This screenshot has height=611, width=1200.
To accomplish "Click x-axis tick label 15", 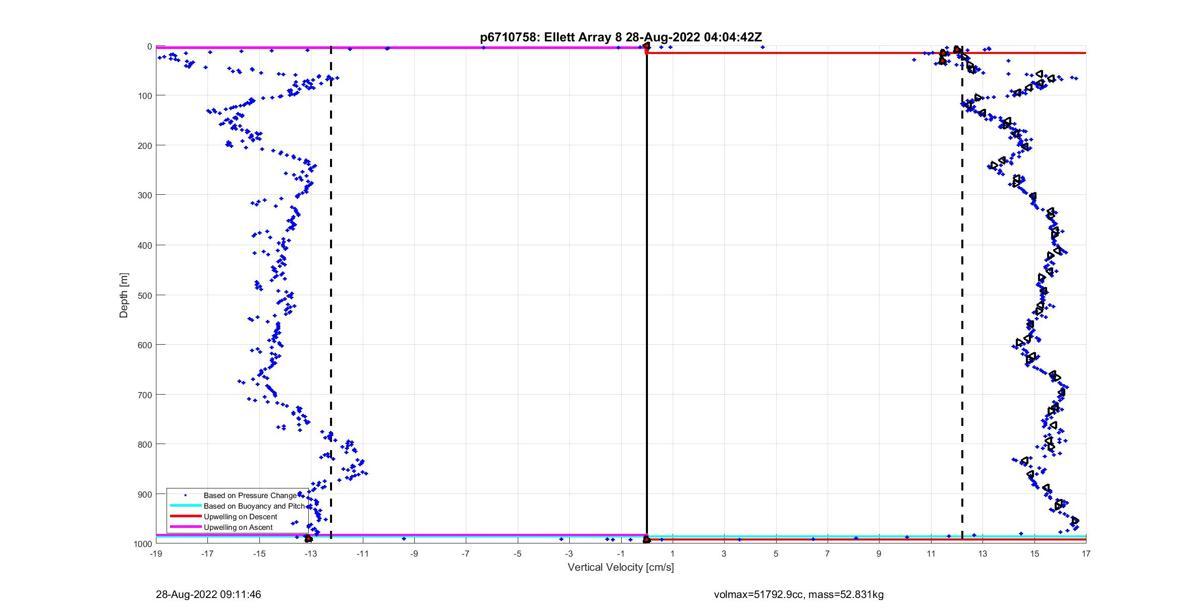I will click(1034, 553).
